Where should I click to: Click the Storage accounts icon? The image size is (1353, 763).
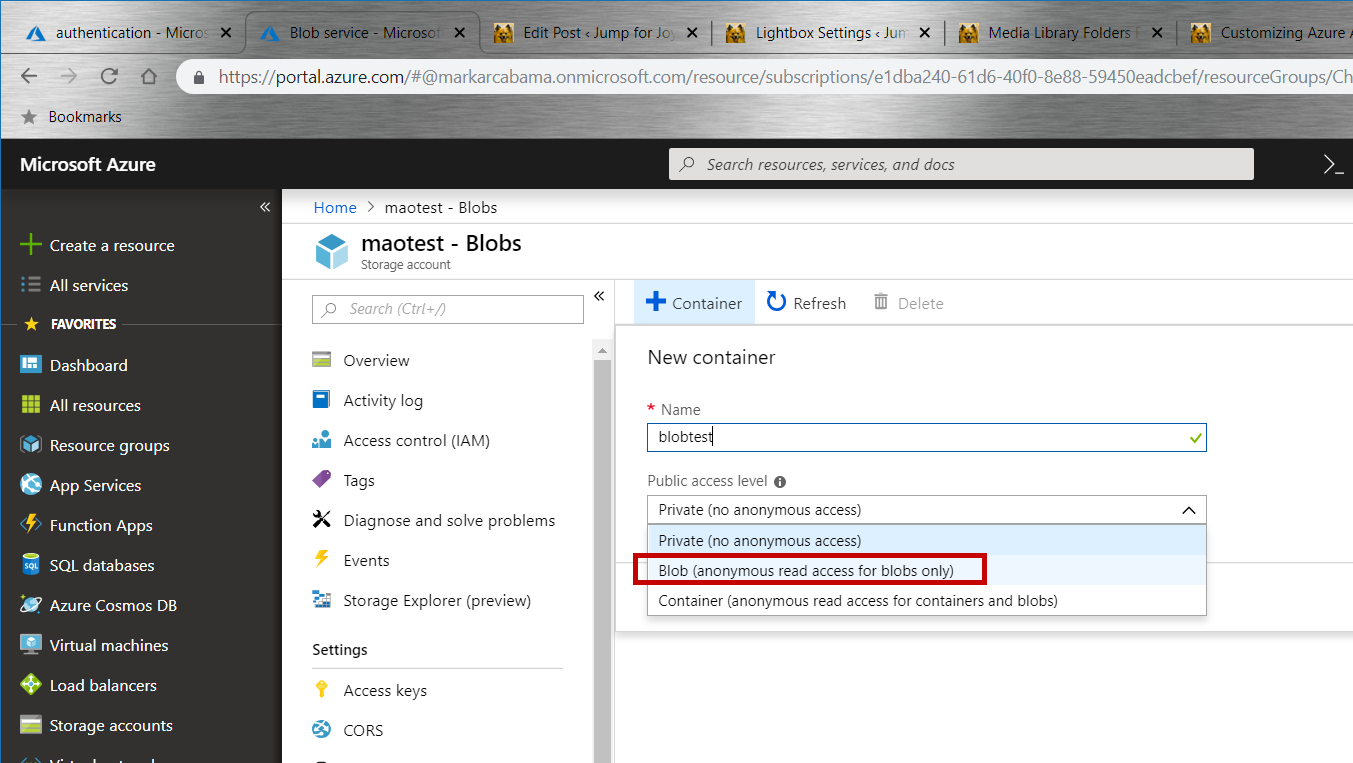click(31, 725)
